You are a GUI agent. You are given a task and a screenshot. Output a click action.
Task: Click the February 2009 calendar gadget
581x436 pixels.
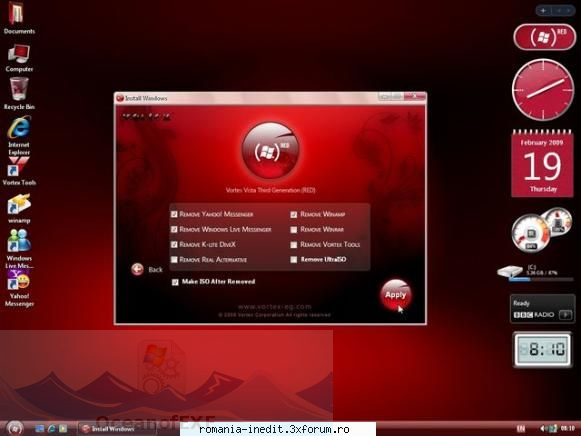542,163
